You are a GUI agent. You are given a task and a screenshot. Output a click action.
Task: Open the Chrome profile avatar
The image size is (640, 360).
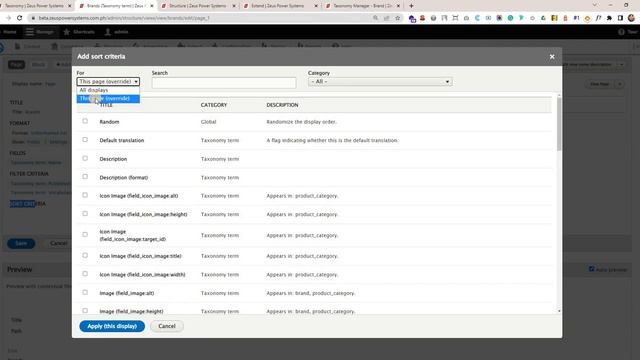point(631,18)
